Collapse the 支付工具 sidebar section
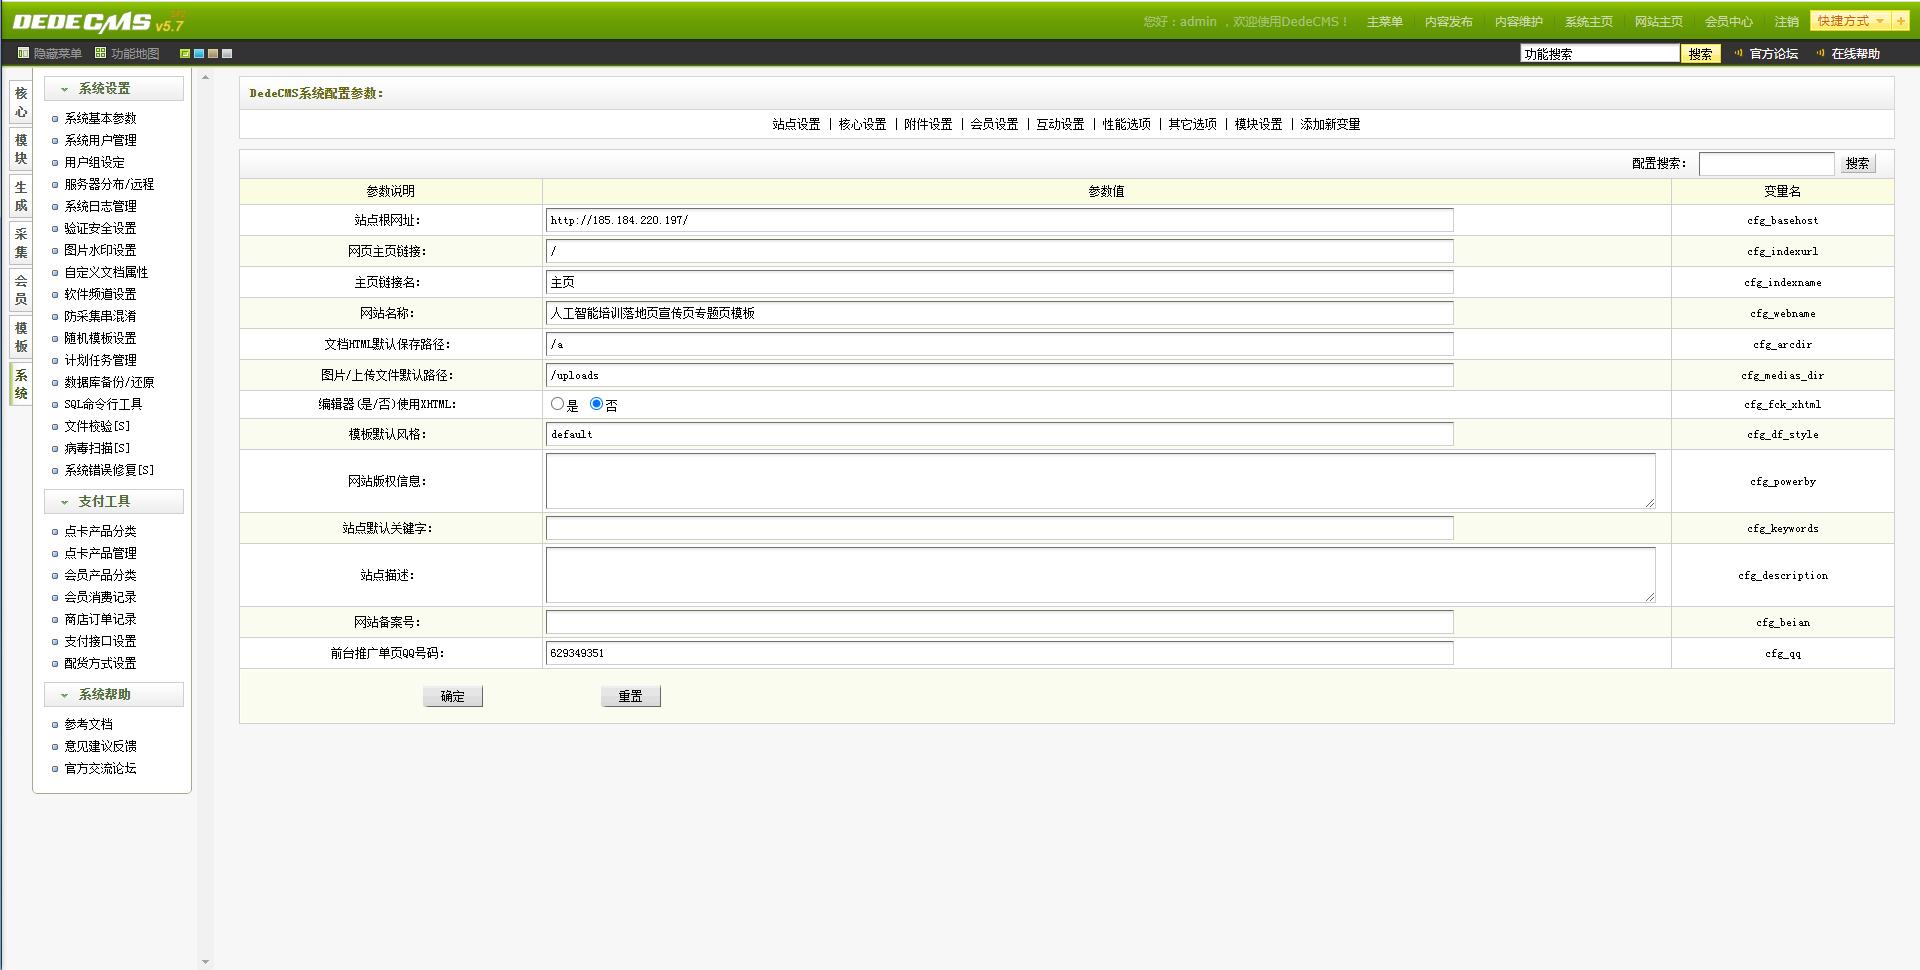This screenshot has height=970, width=1920. (113, 502)
